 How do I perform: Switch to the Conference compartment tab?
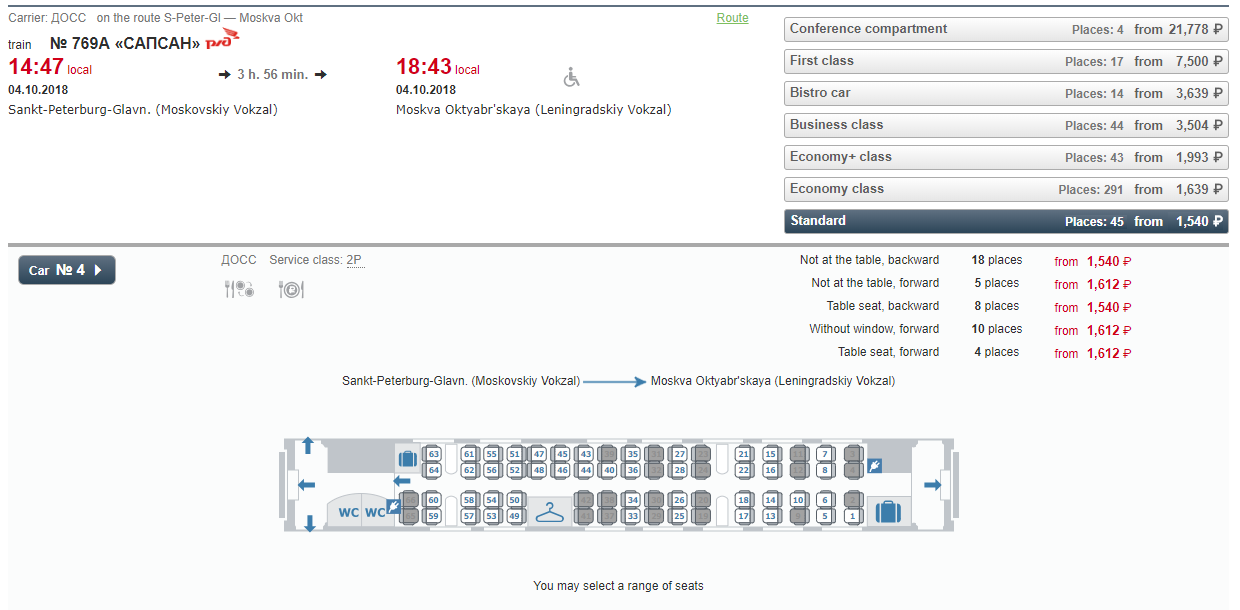1006,29
